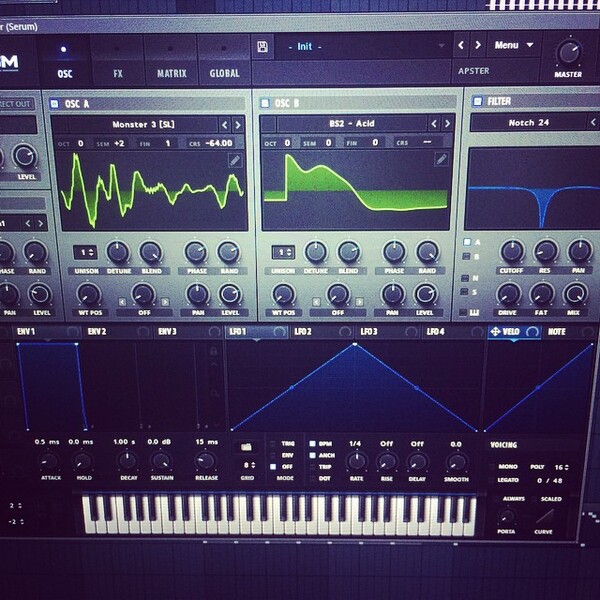Open the OSC B waveform pencil editor
Screen dimensions: 600x600
[x=441, y=159]
